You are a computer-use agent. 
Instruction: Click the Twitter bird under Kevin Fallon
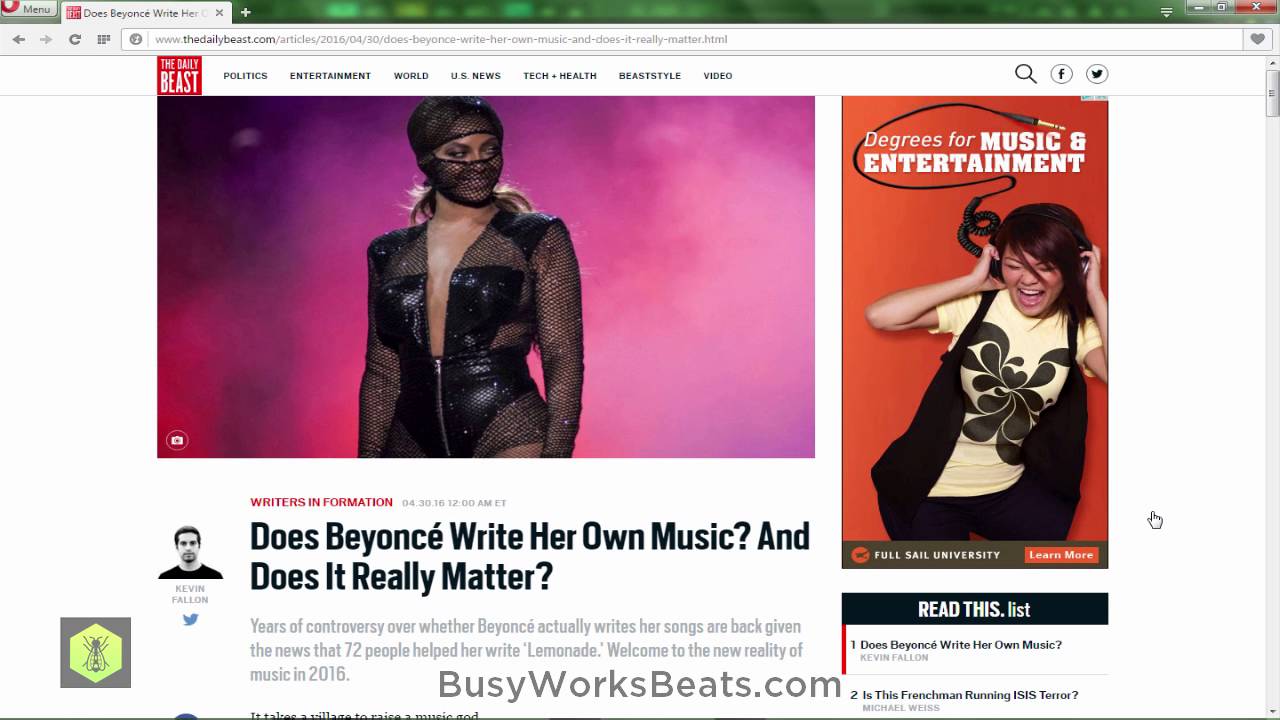[190, 619]
